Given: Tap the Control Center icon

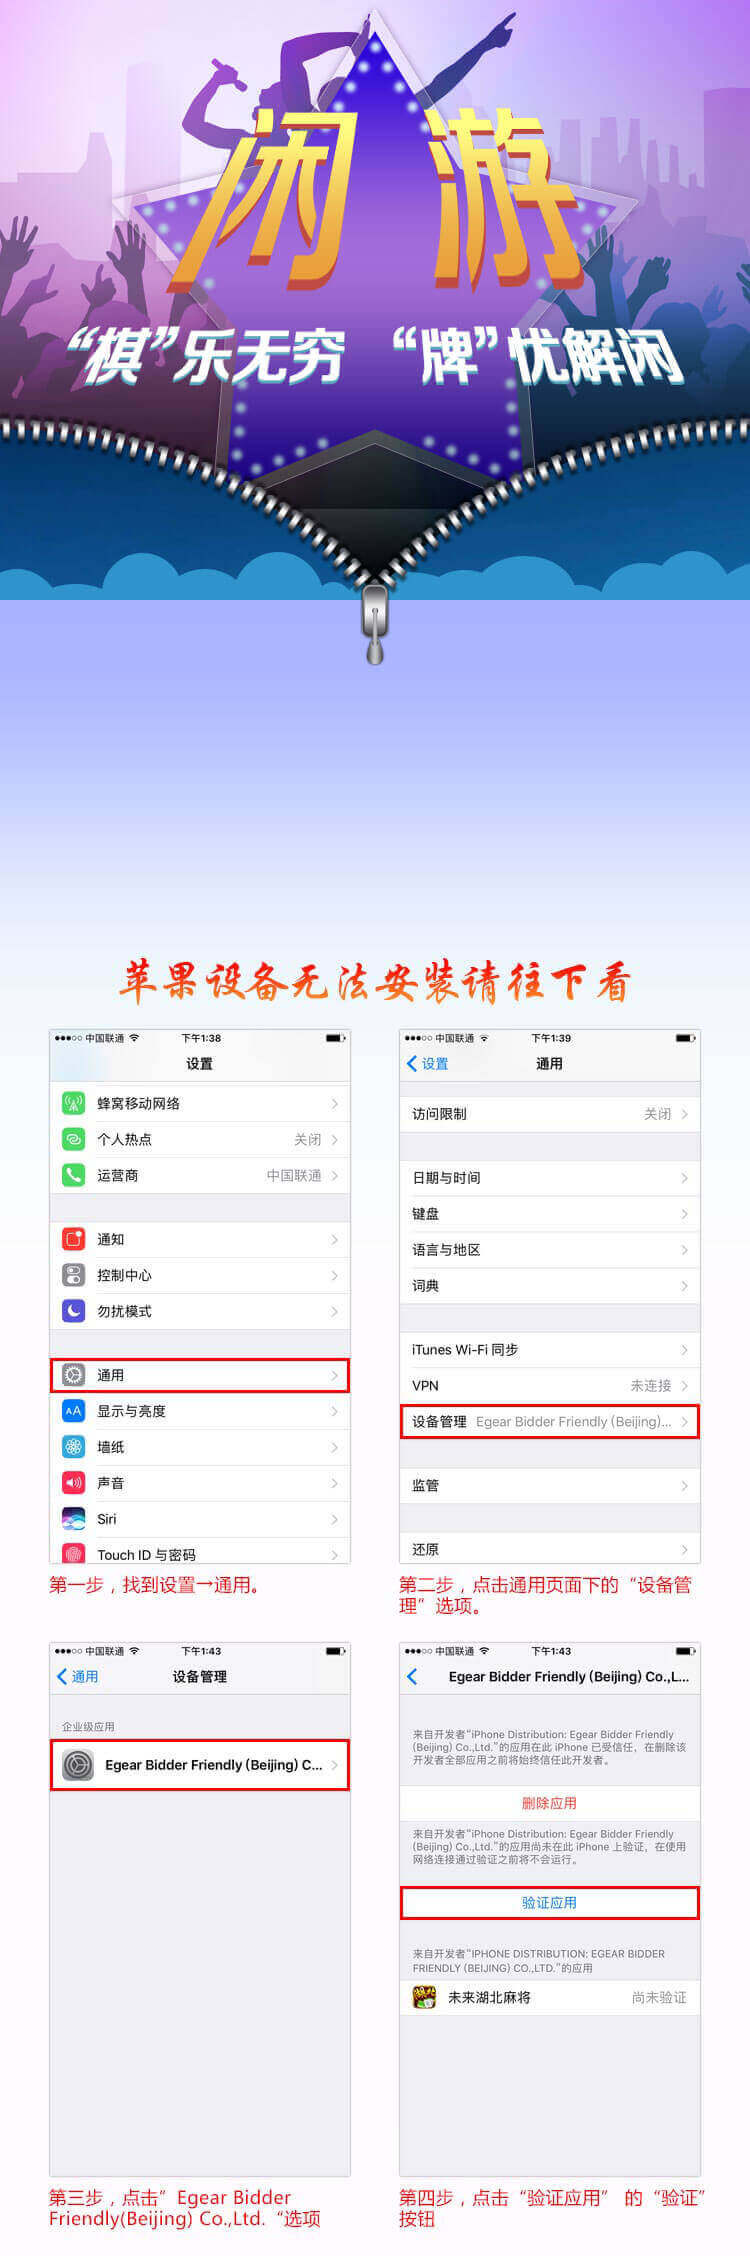Looking at the screenshot, I should (x=74, y=1275).
